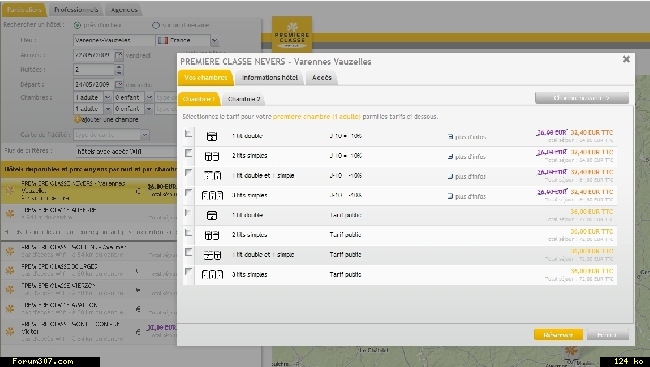Viewport: 650px width, 367px height.
Task: Decrease Nuitées with the down arrow
Action: click(119, 72)
